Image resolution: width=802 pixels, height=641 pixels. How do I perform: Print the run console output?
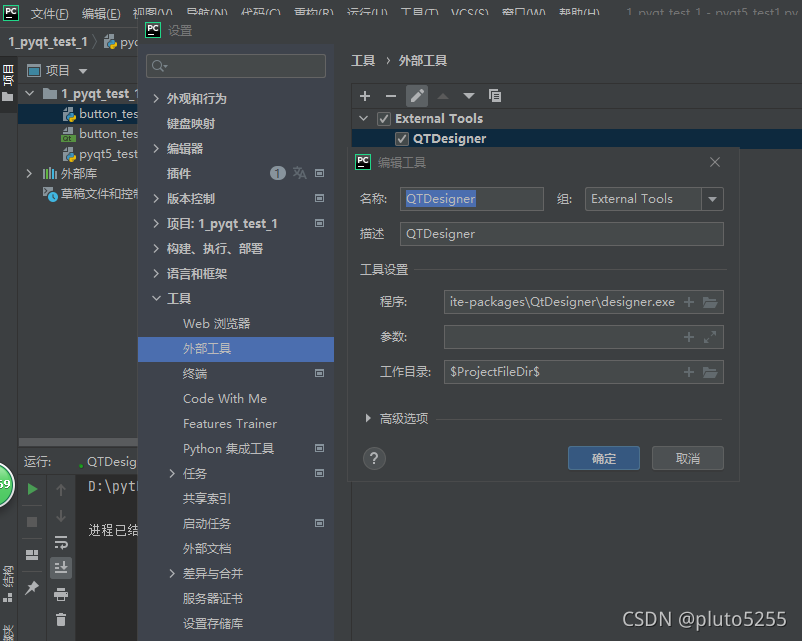(x=61, y=594)
